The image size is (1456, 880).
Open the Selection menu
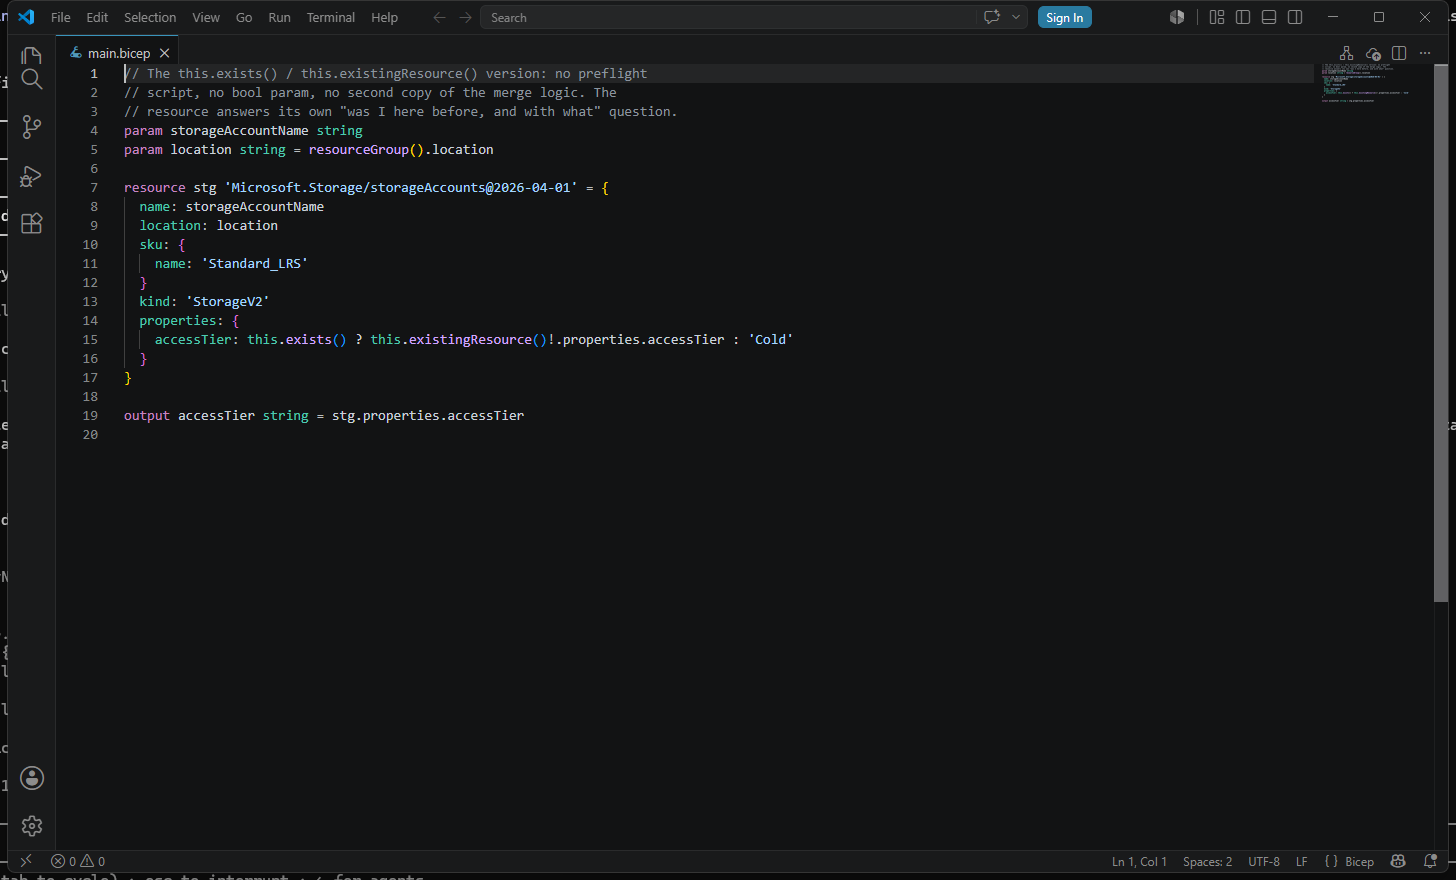150,17
